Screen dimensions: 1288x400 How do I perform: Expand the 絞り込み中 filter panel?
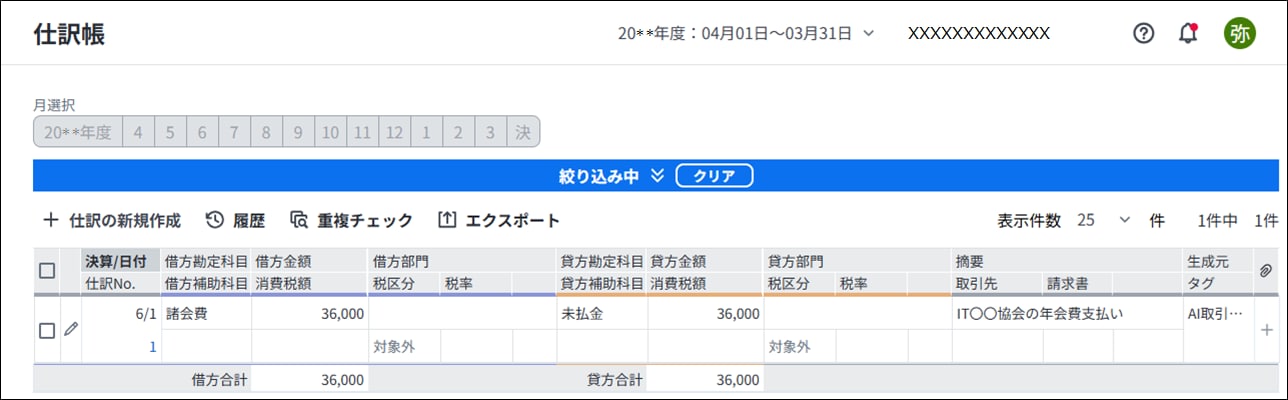[x=612, y=176]
